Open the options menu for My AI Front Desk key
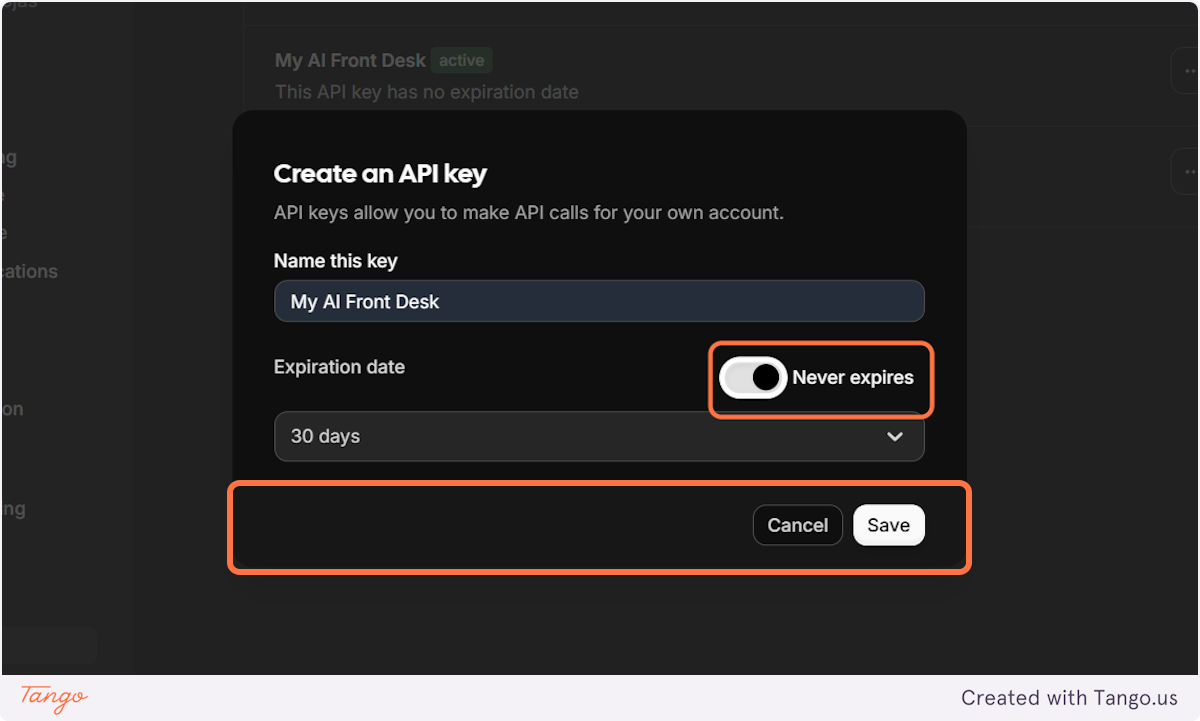 tap(1188, 70)
